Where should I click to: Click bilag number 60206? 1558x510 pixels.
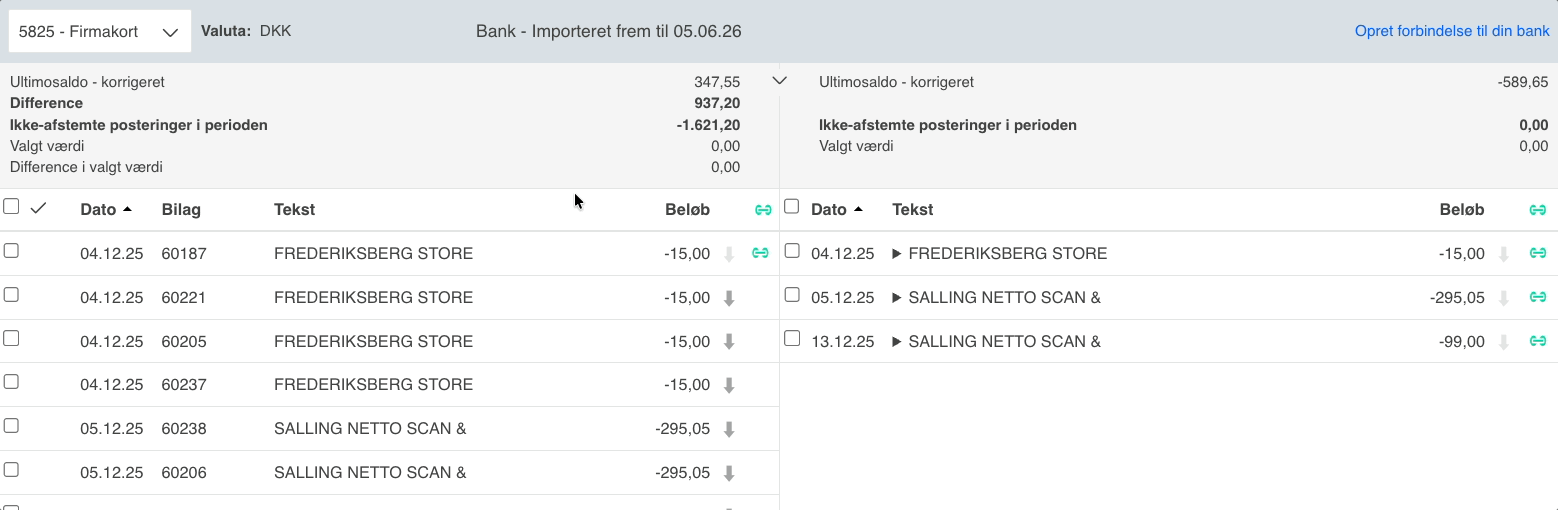tap(184, 473)
